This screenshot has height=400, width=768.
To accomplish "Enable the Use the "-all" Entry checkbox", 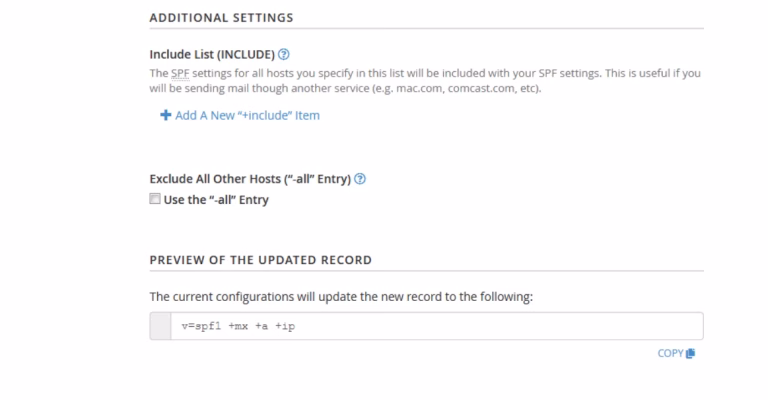I will (x=155, y=199).
